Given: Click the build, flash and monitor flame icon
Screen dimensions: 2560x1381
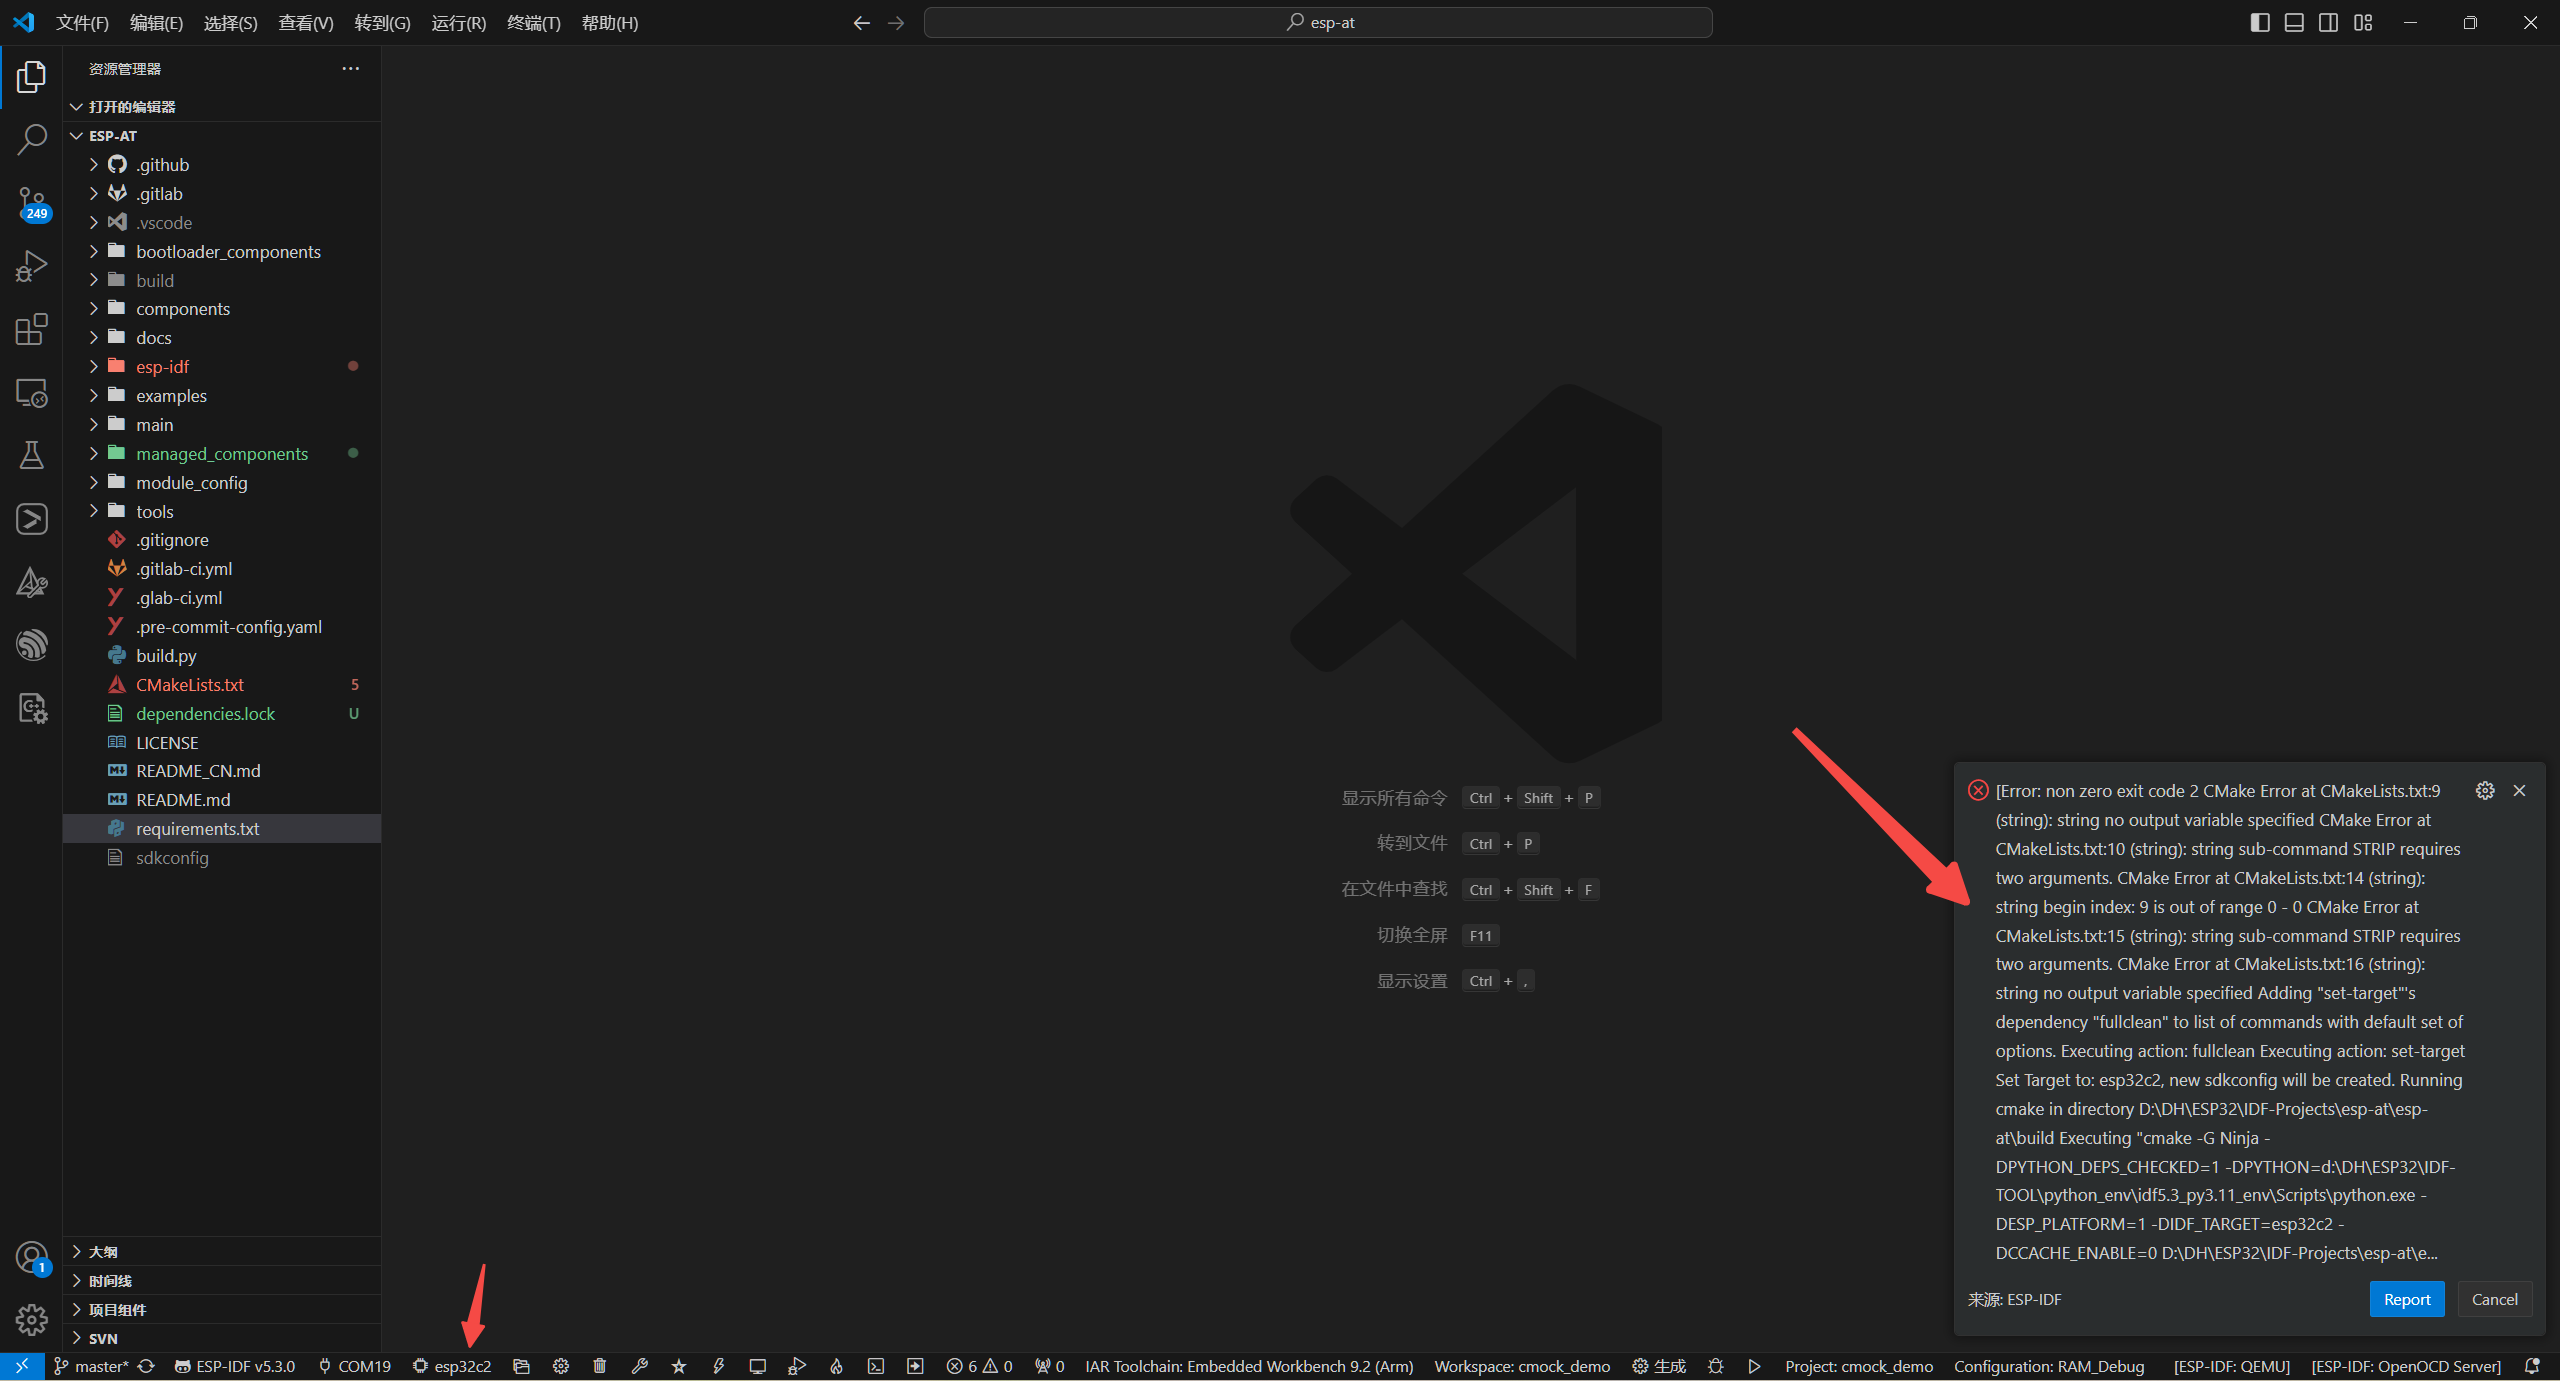Looking at the screenshot, I should 836,1366.
